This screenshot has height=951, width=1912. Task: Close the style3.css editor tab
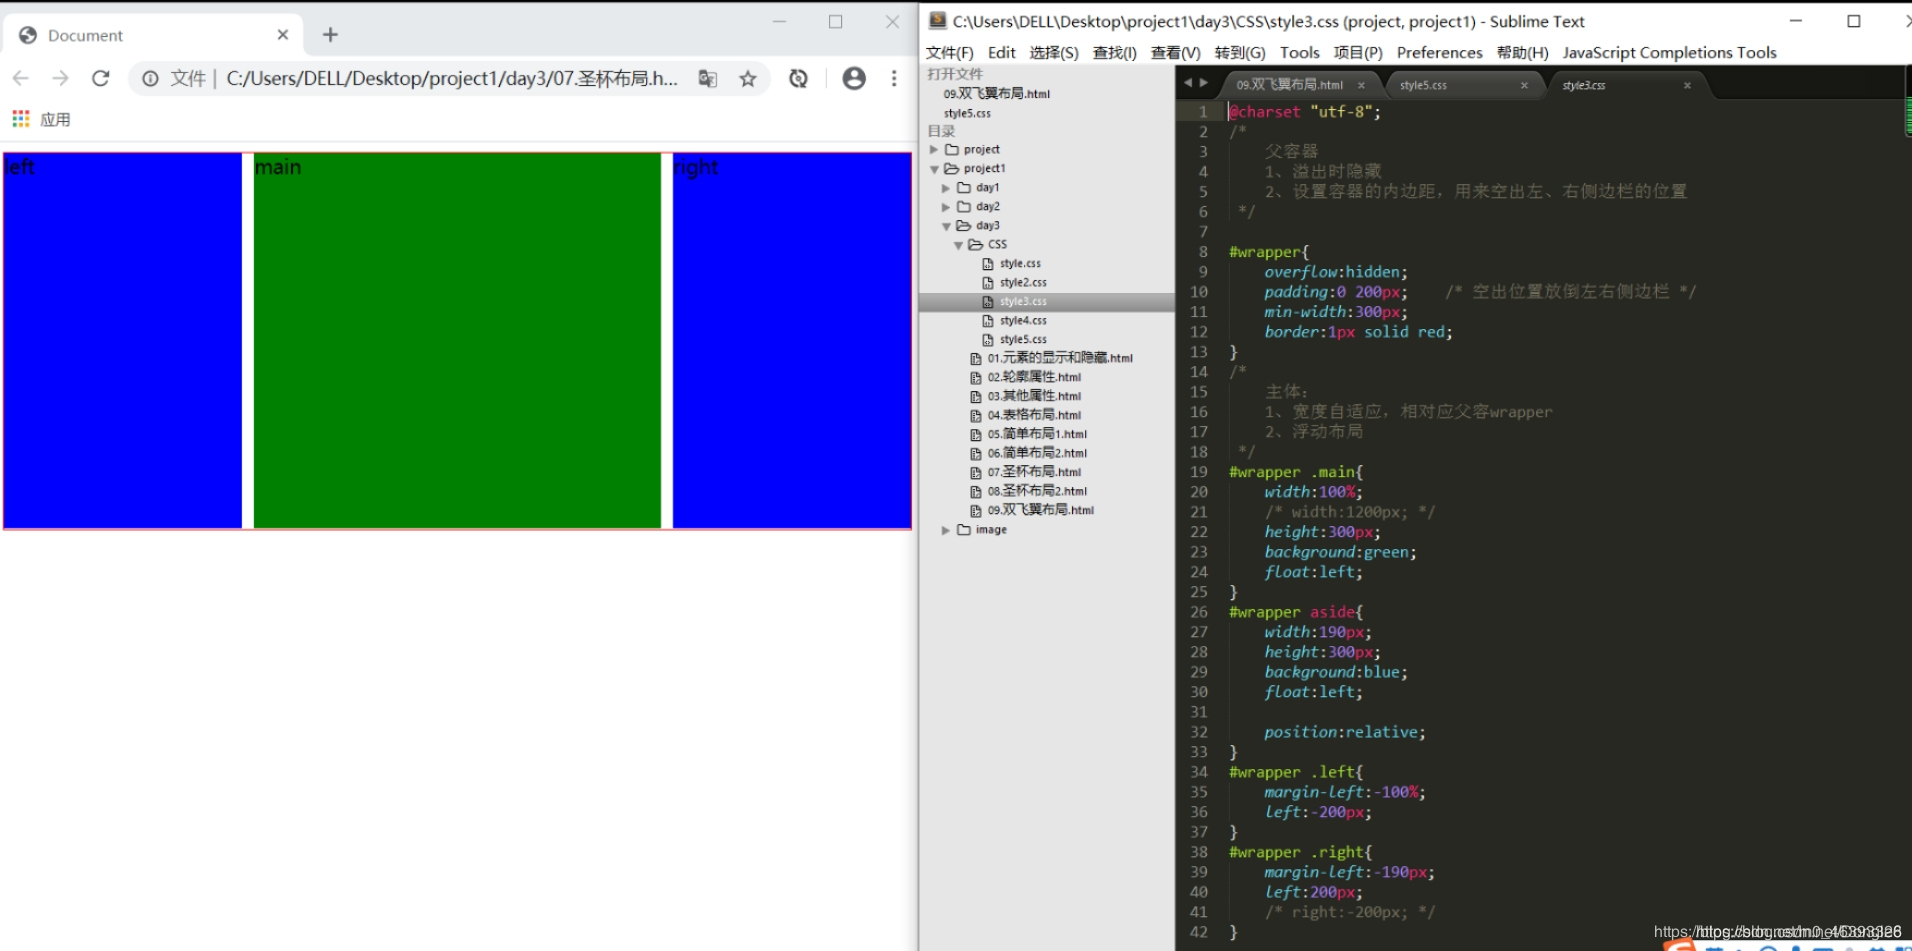pyautogui.click(x=1687, y=85)
